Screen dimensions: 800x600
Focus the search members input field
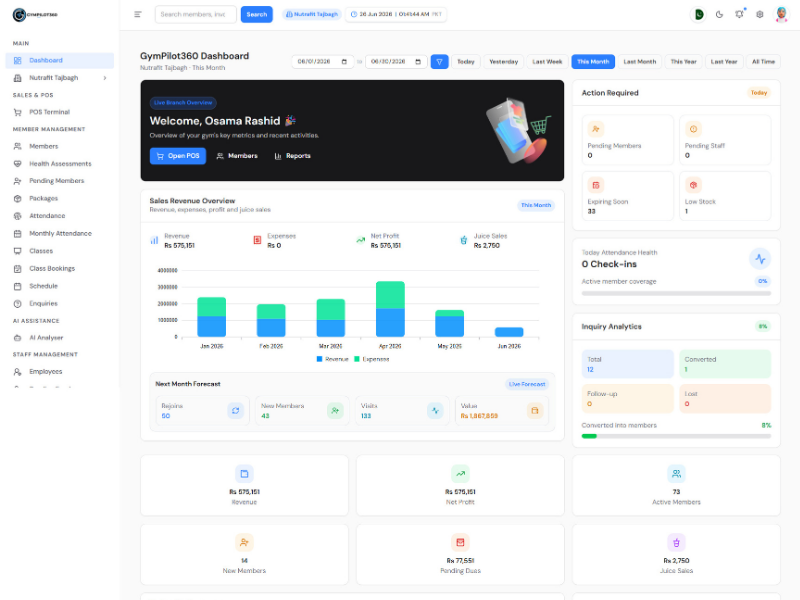tap(195, 14)
